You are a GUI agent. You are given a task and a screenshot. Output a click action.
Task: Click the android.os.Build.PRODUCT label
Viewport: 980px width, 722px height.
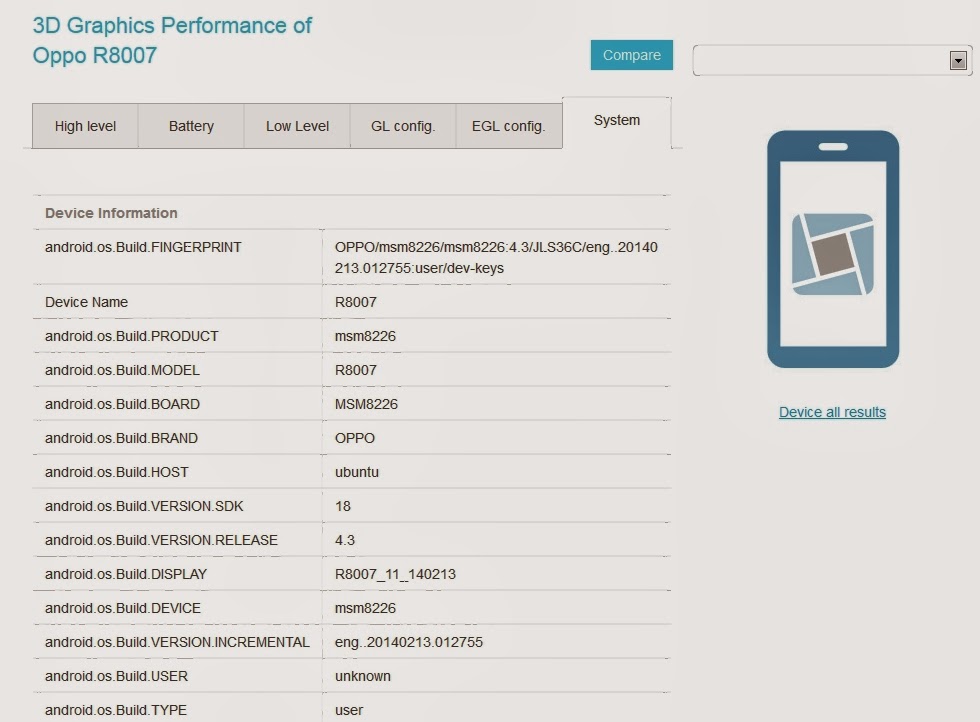(x=132, y=336)
